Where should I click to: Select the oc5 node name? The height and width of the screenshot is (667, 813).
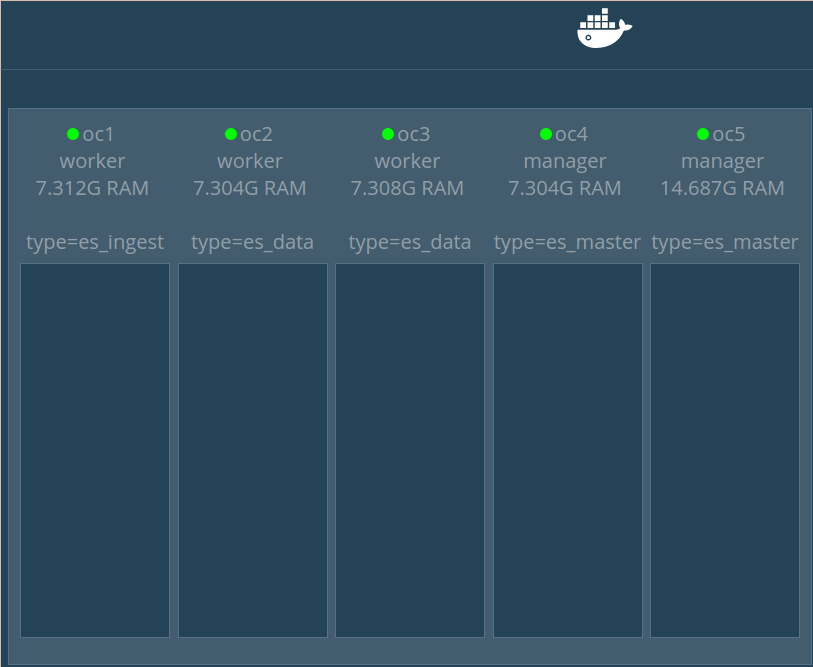729,135
